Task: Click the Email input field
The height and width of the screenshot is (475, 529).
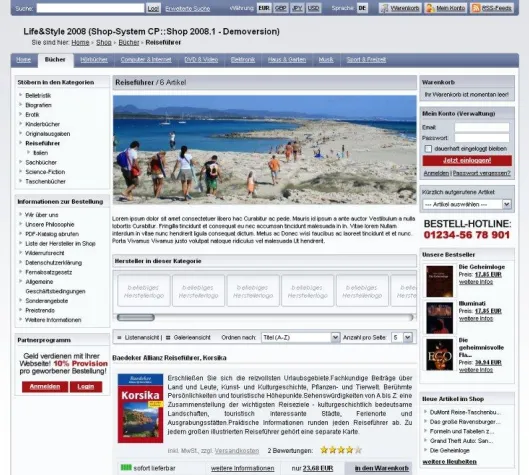Action: coord(482,127)
